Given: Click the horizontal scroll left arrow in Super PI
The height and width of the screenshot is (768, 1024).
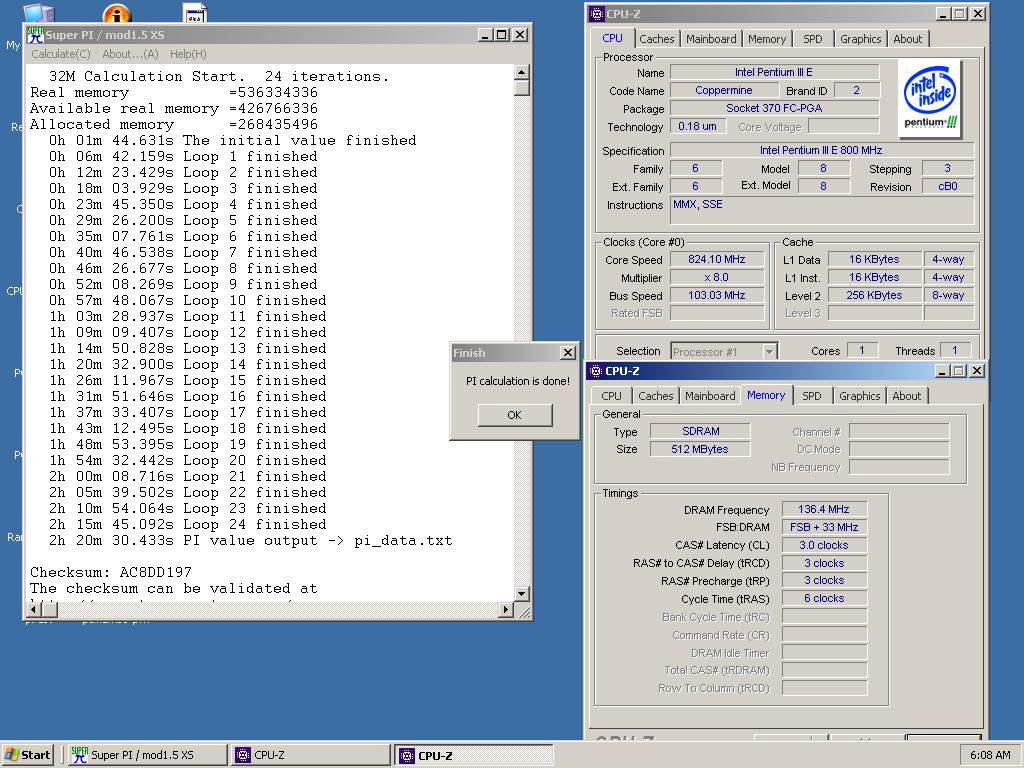Looking at the screenshot, I should point(33,609).
